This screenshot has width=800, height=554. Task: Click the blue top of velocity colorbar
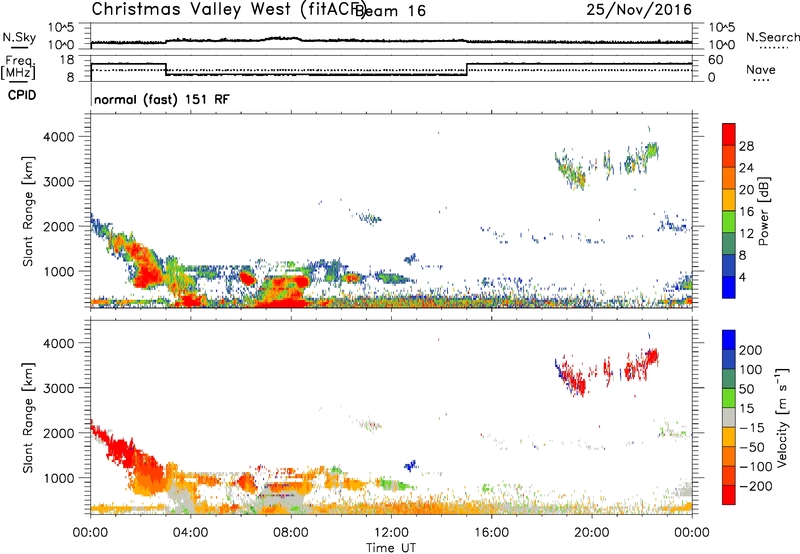click(x=729, y=340)
